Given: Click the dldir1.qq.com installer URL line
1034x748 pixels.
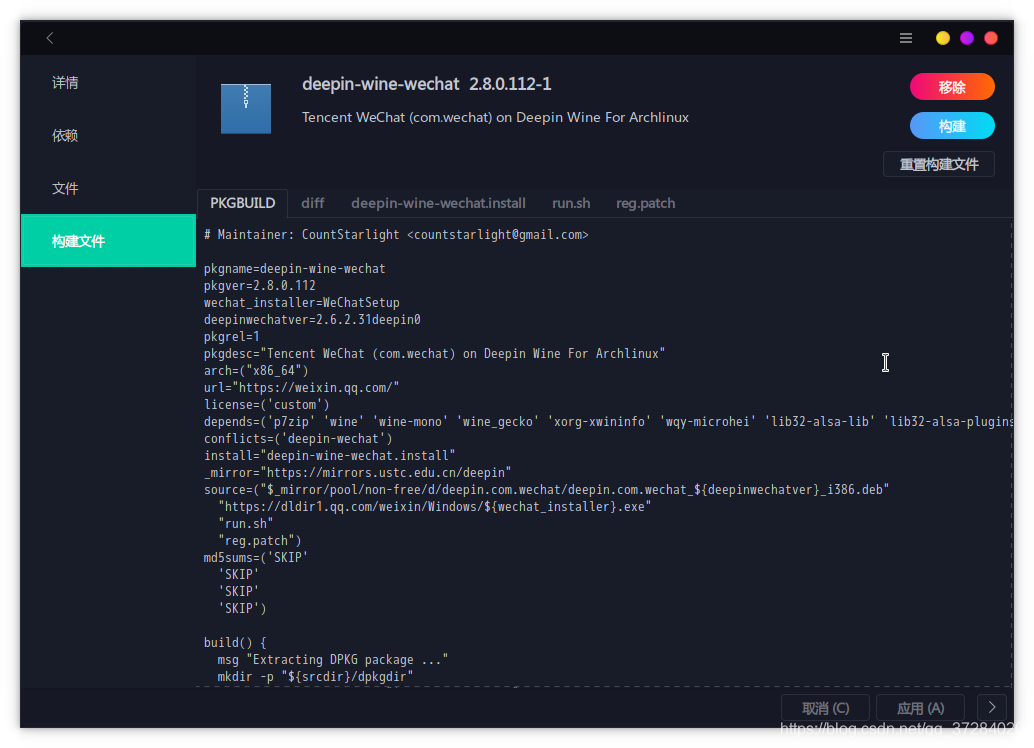Looking at the screenshot, I should coord(435,507).
